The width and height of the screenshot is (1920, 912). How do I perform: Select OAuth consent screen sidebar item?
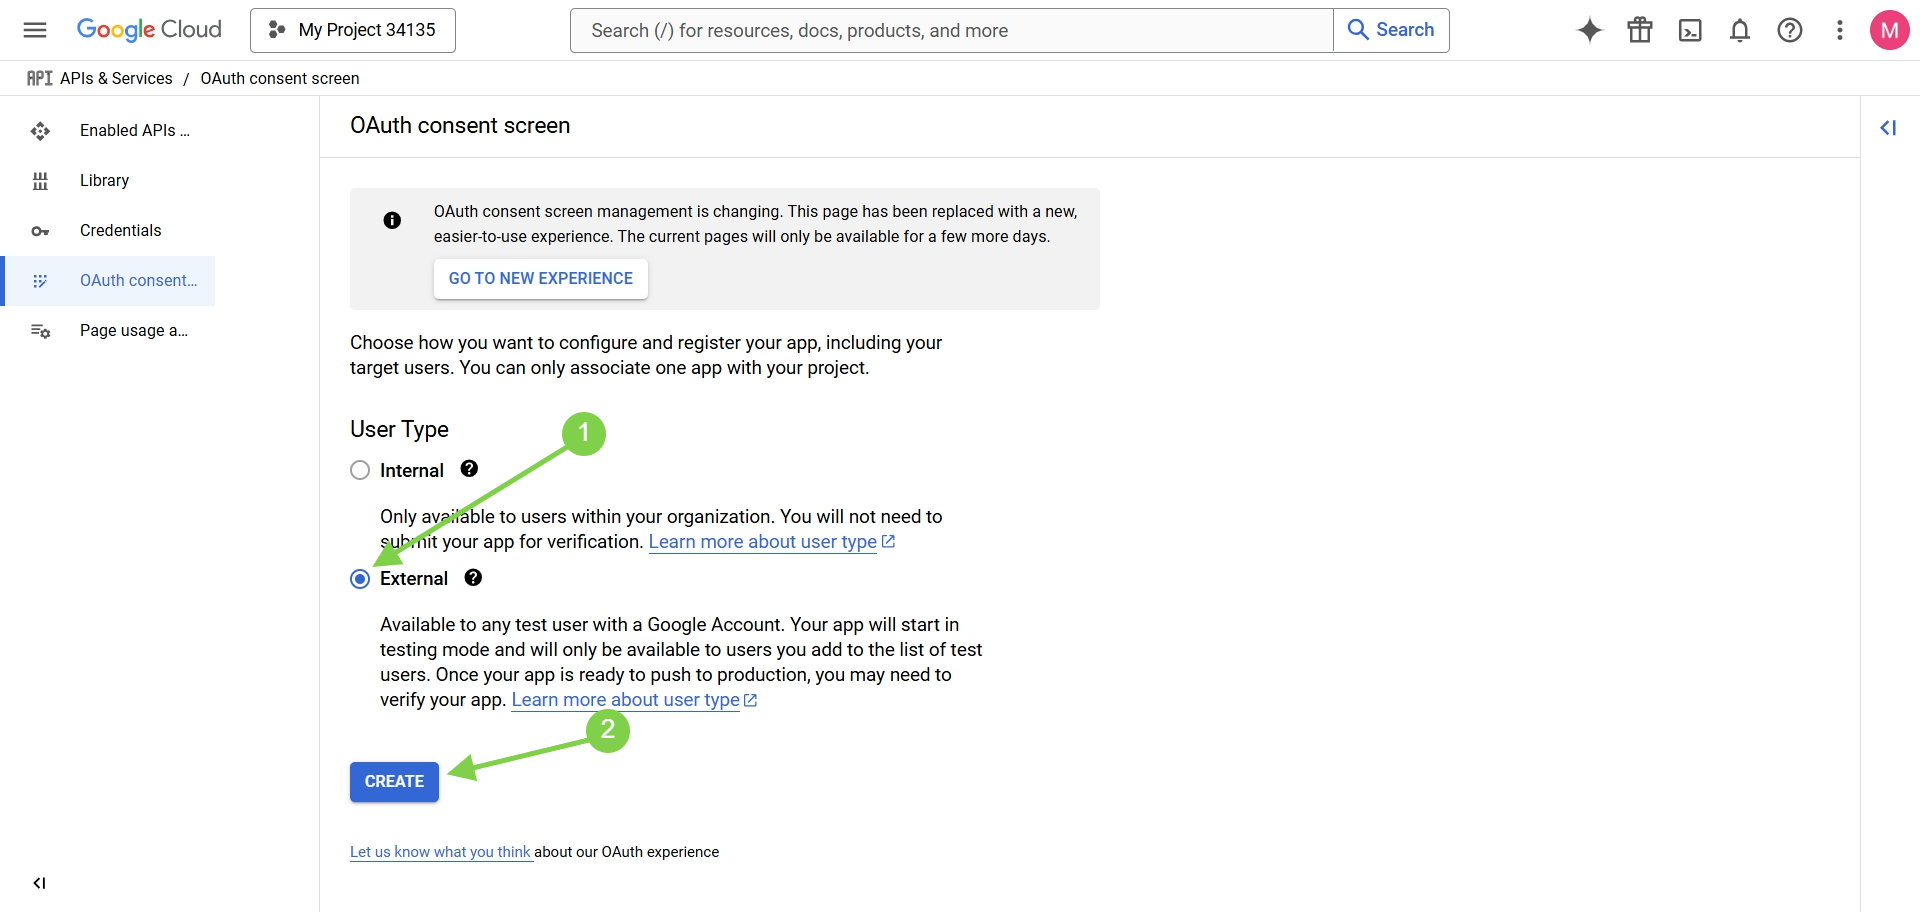108,281
